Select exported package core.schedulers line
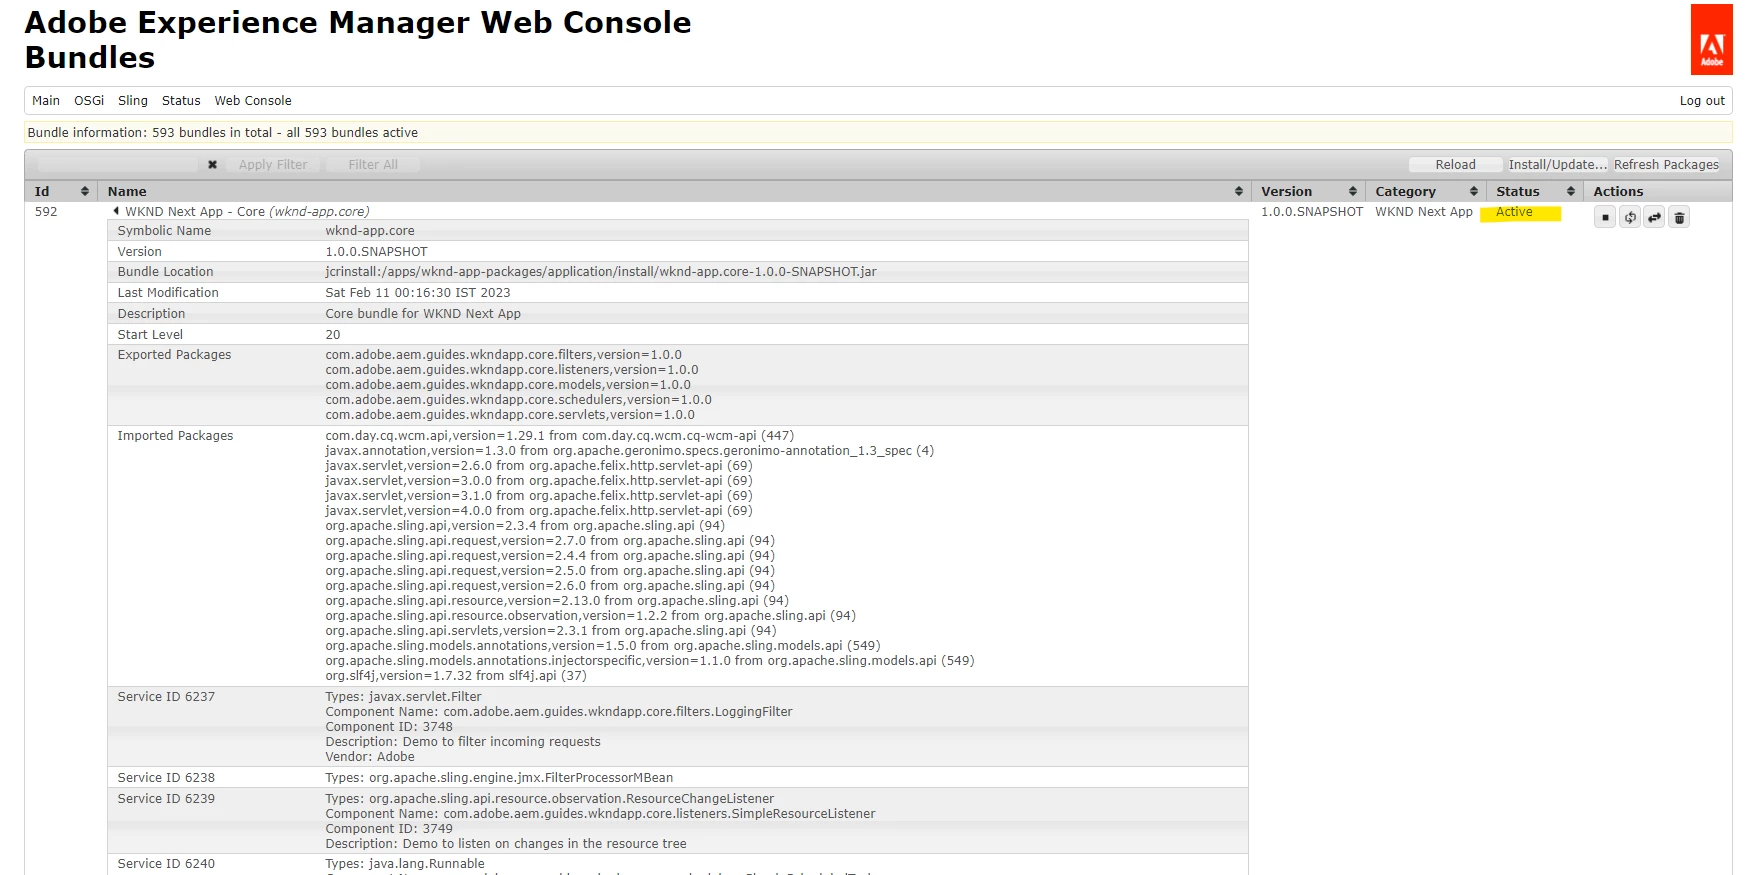Viewport: 1755px width, 875px height. click(519, 400)
